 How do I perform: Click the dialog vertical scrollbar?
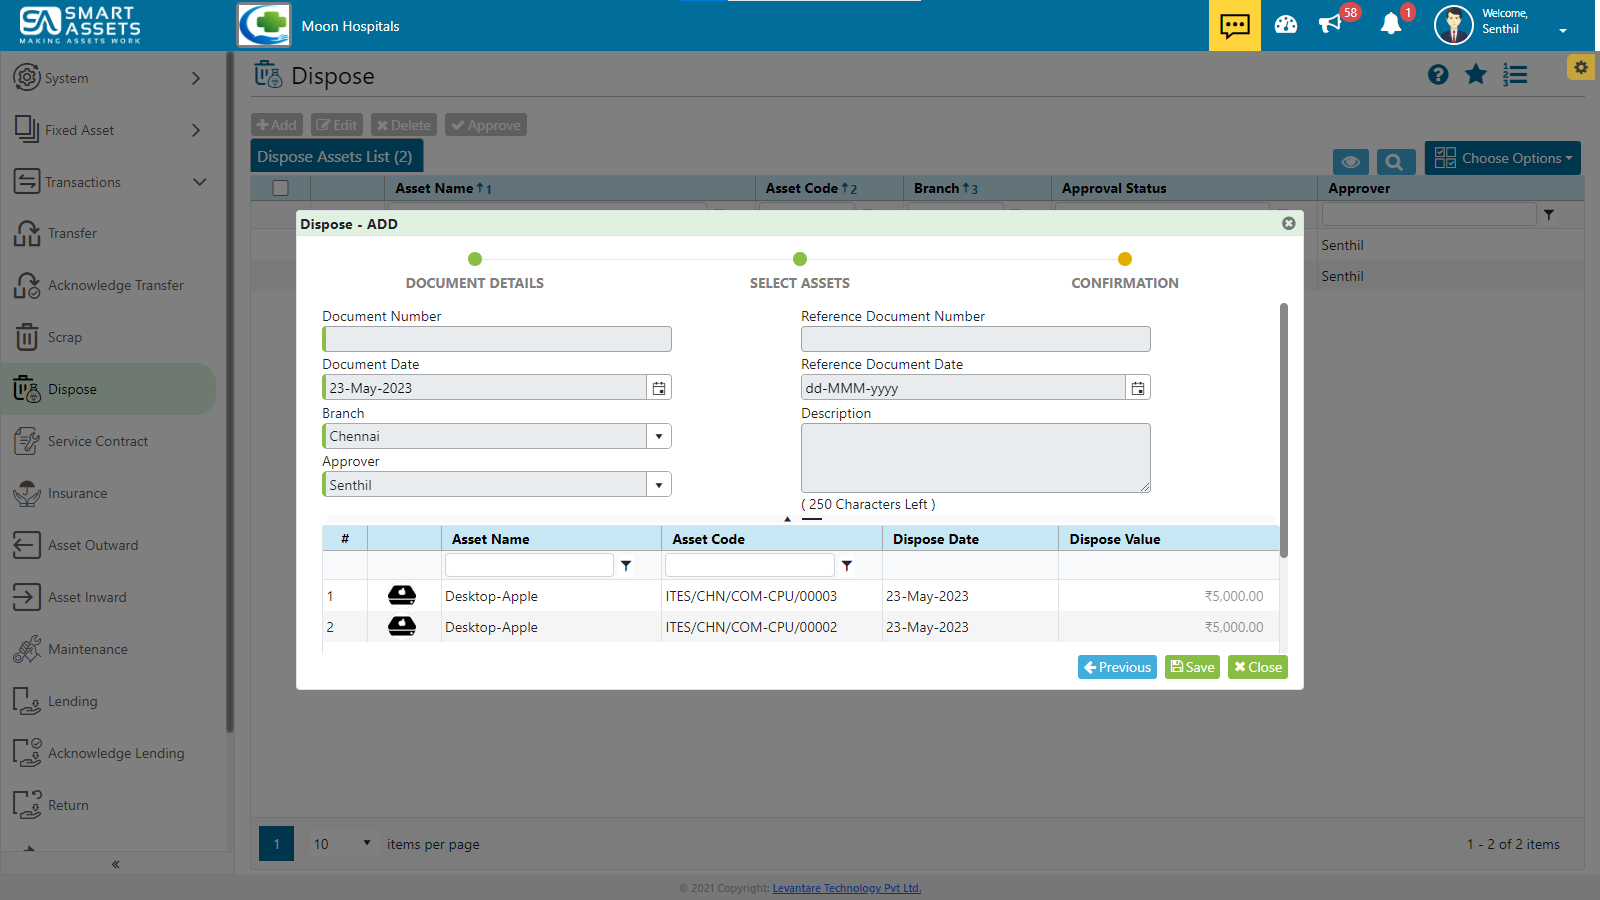[x=1284, y=430]
